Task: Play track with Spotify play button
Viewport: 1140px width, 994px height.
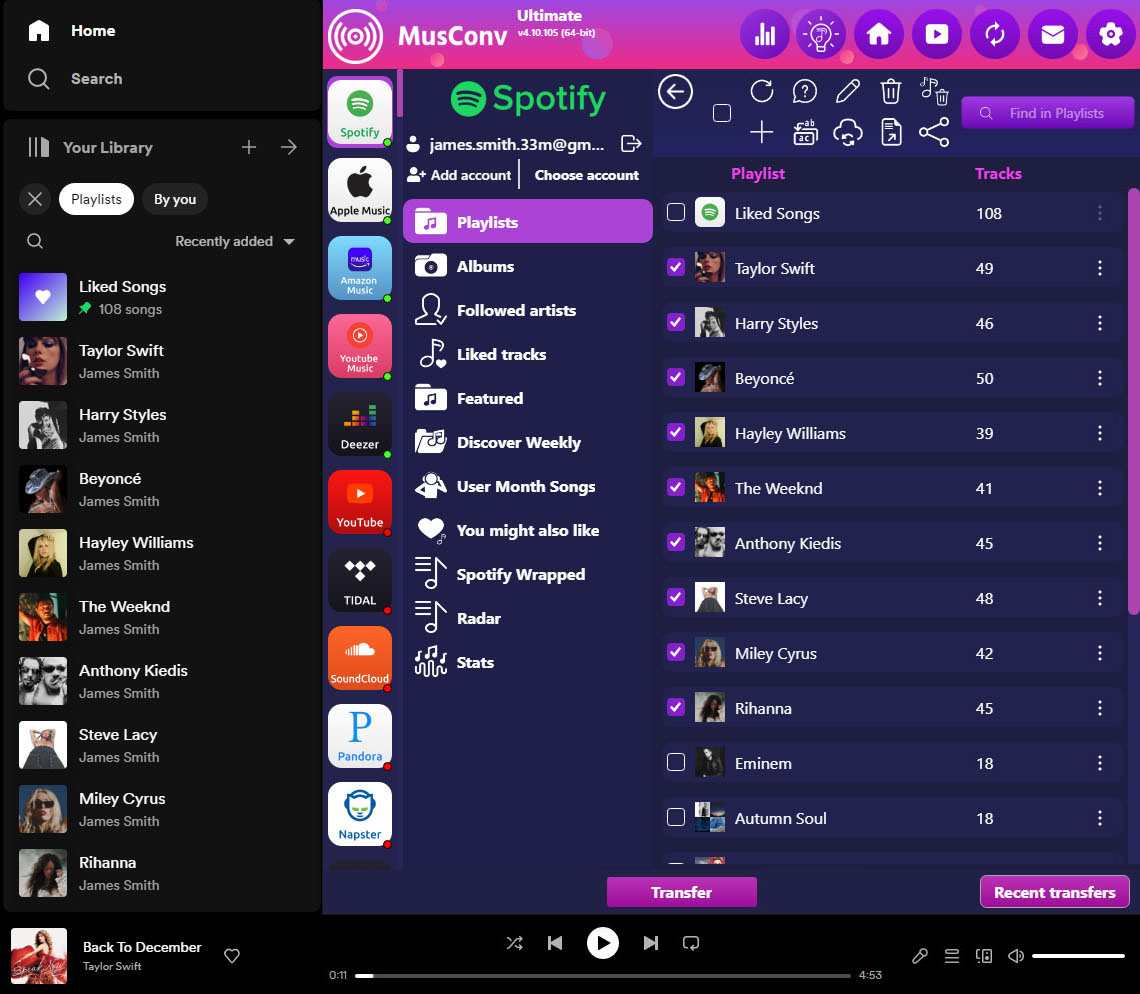Action: (603, 943)
